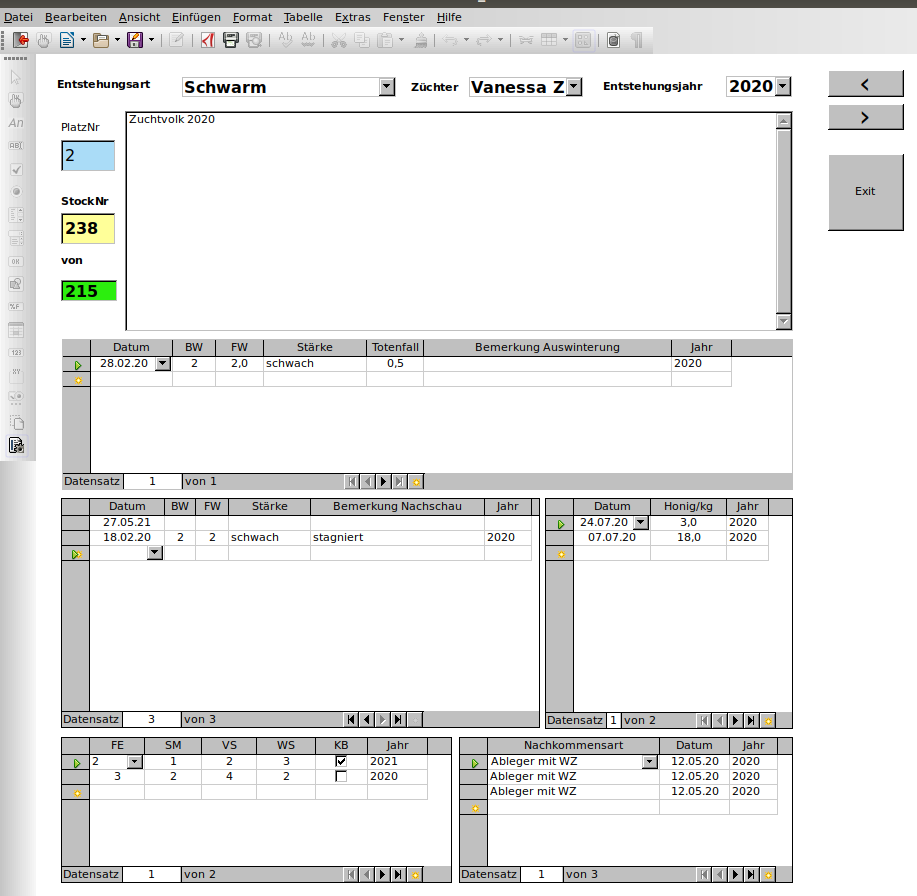Open the Tabelle menu

coord(303,17)
